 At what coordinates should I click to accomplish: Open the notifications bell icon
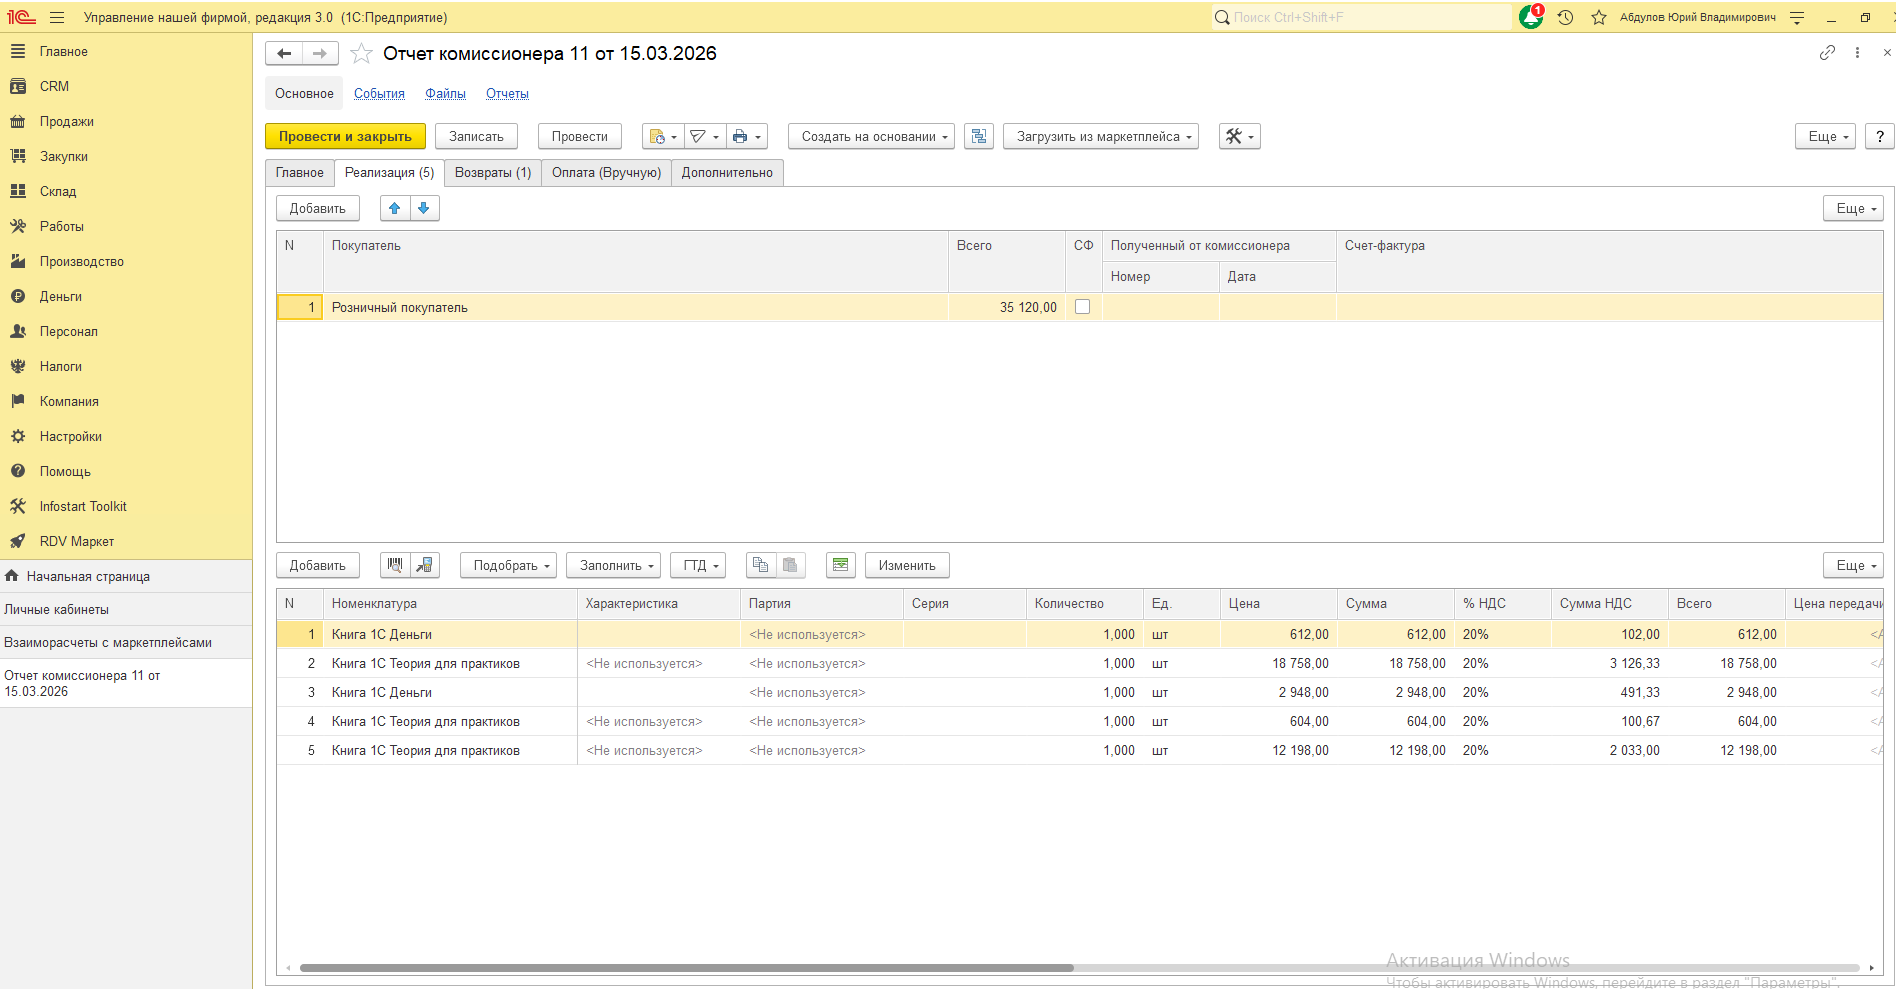[1530, 17]
